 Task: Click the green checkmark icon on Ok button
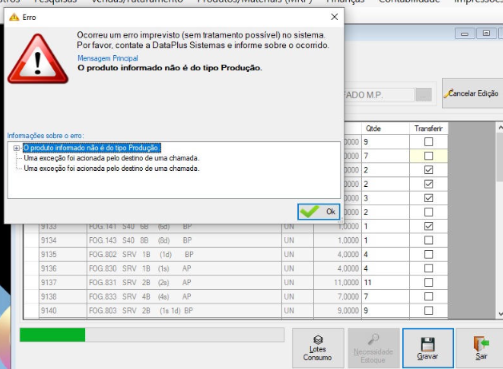pyautogui.click(x=309, y=211)
